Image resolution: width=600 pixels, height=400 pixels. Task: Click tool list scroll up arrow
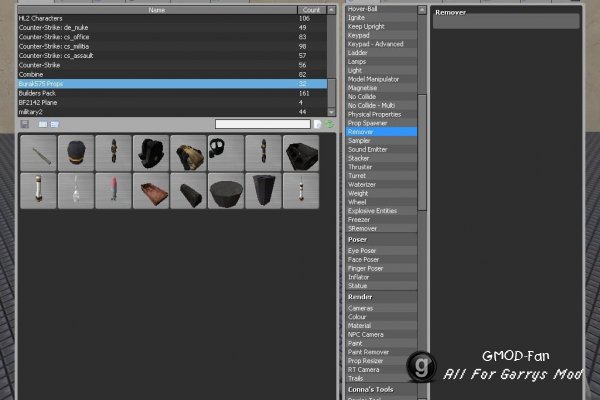(x=422, y=10)
